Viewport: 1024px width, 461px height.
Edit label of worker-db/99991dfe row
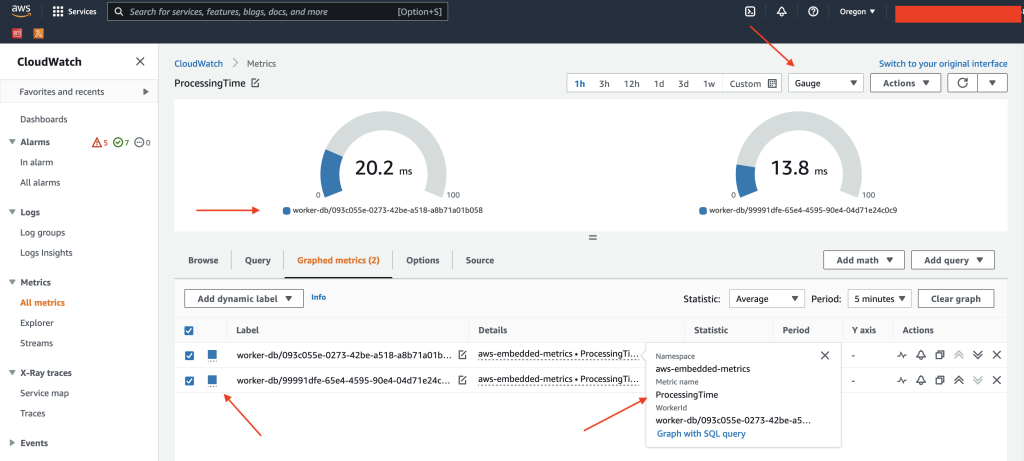[462, 379]
